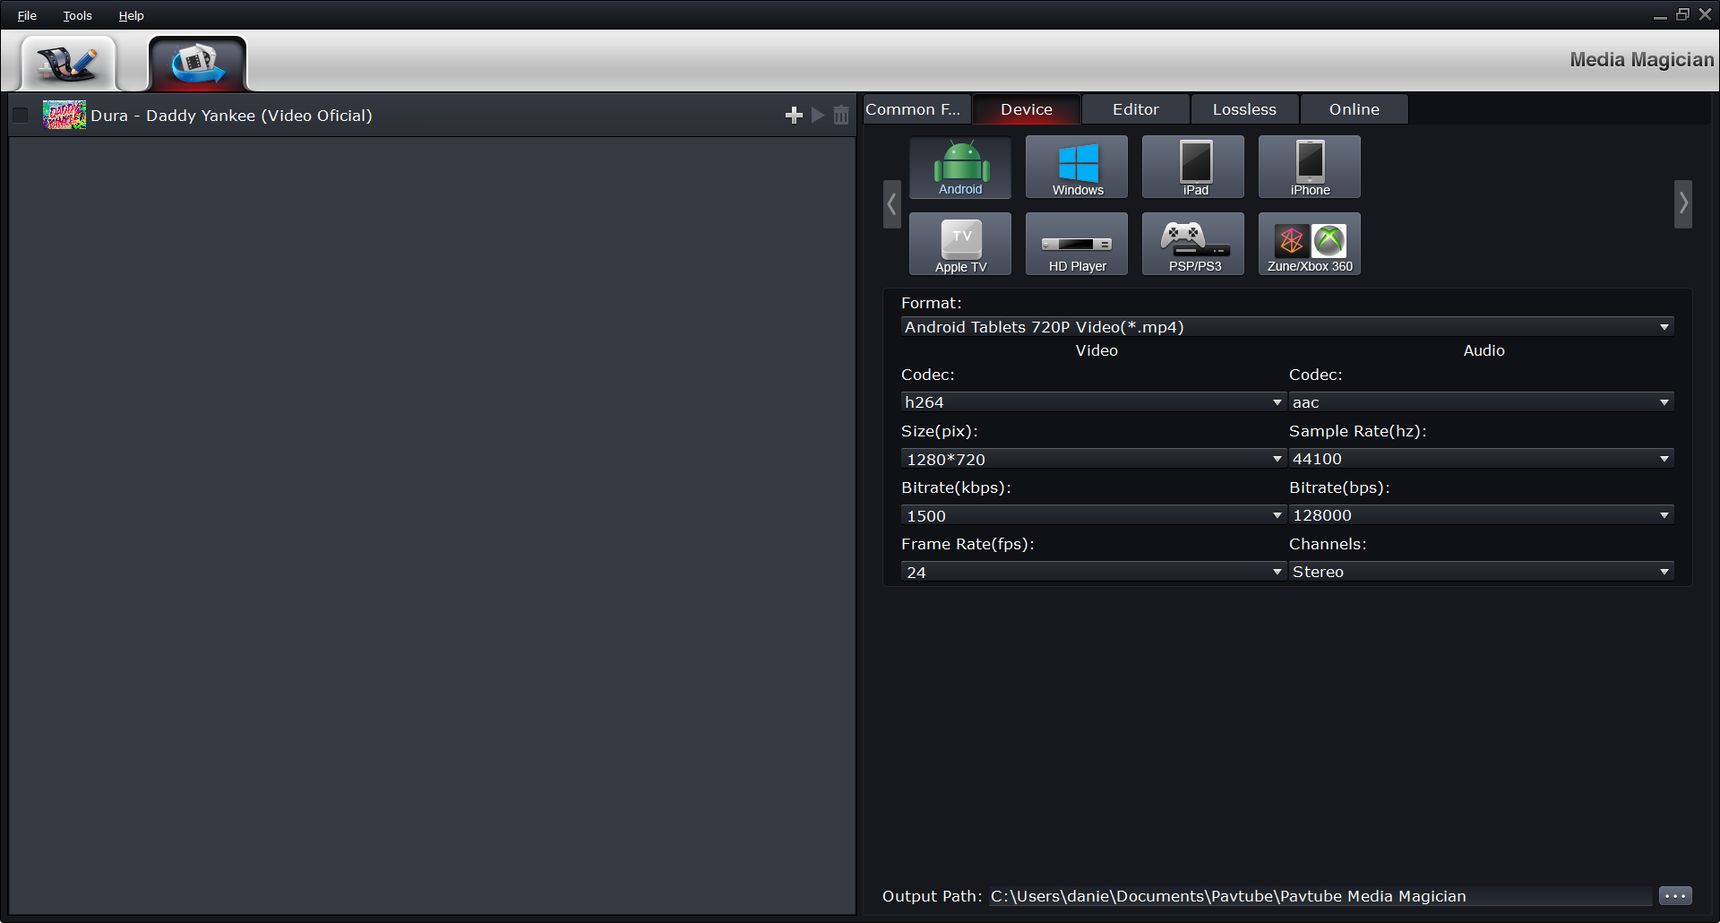
Task: Show next device presets with right arrow
Action: [x=1684, y=204]
